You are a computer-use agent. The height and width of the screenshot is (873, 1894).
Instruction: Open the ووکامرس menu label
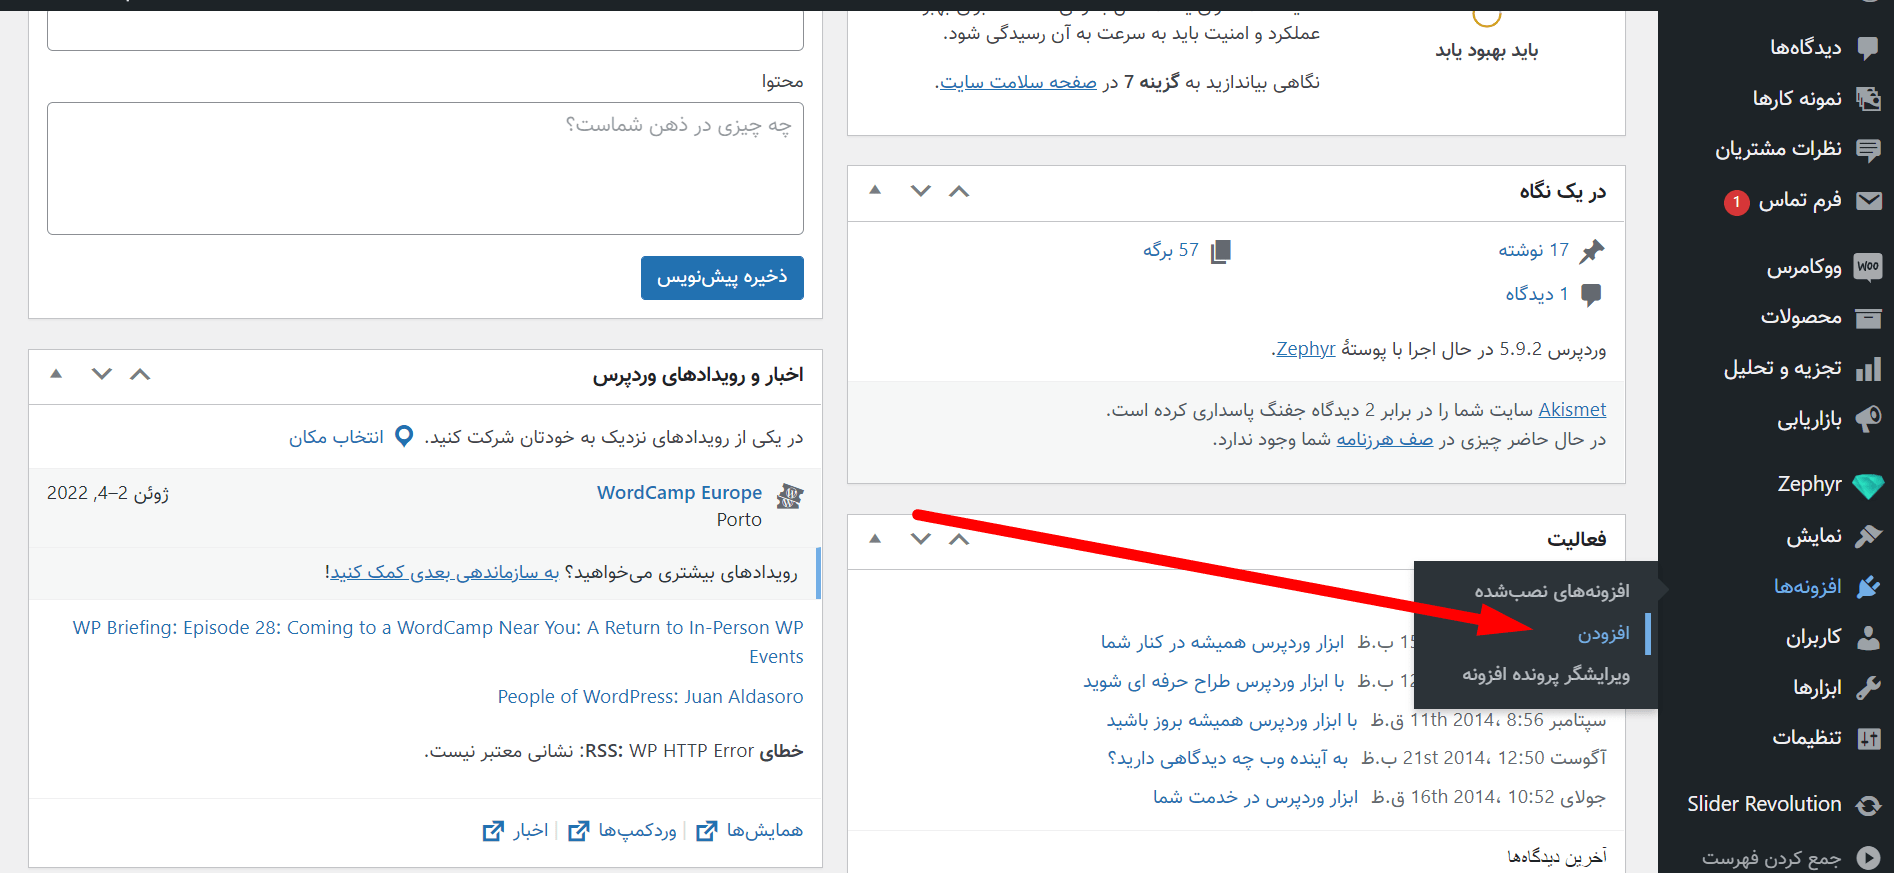1804,267
